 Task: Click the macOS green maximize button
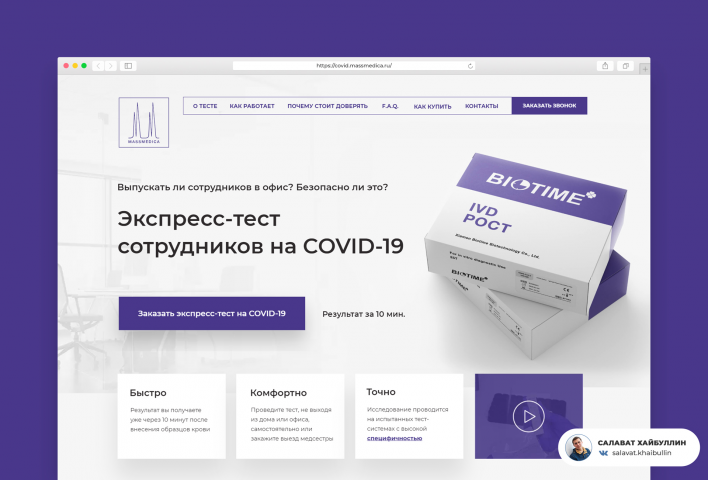(84, 66)
